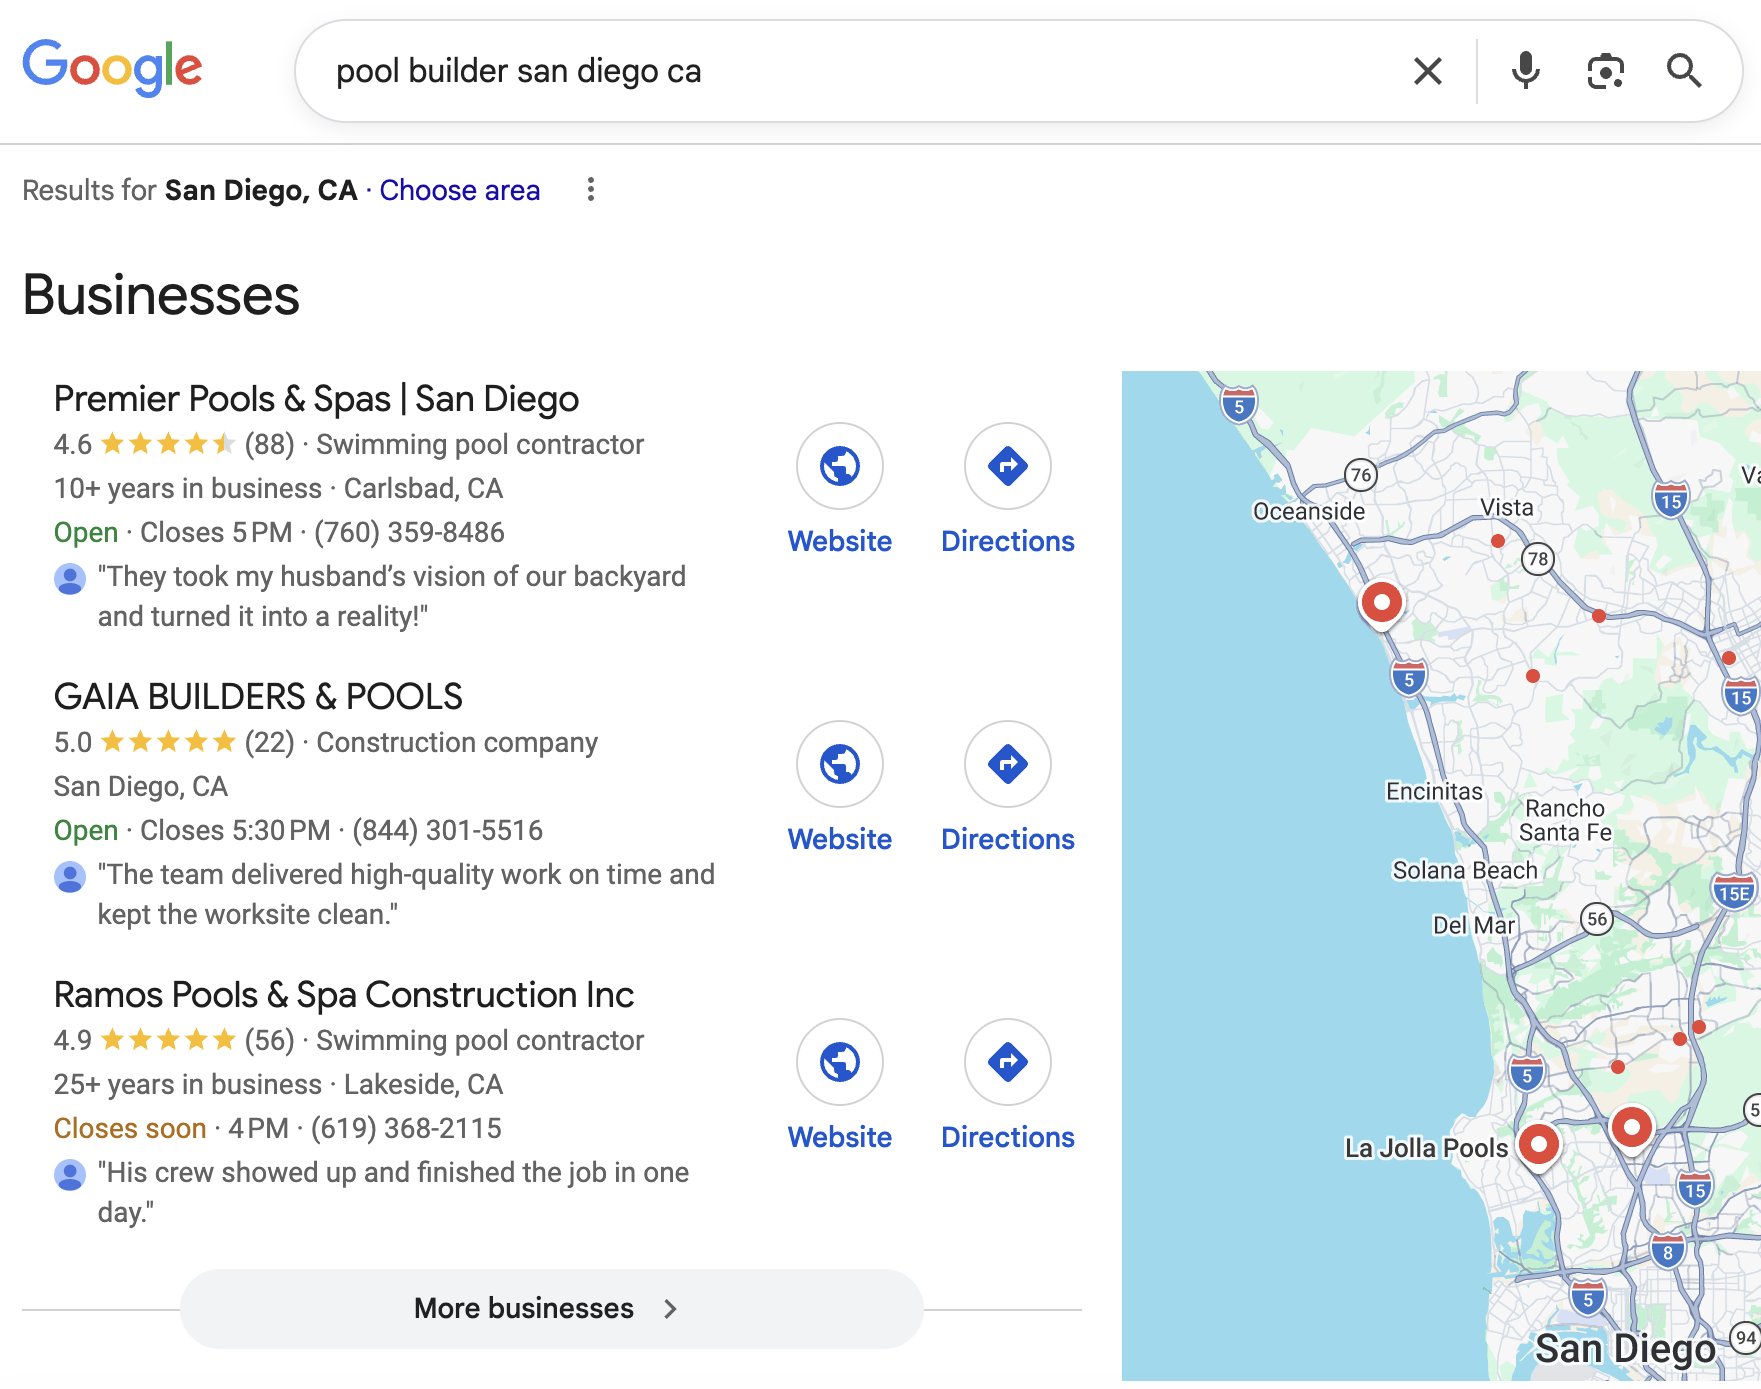1761x1389 pixels.
Task: Open Google Lens image search
Action: point(1604,71)
